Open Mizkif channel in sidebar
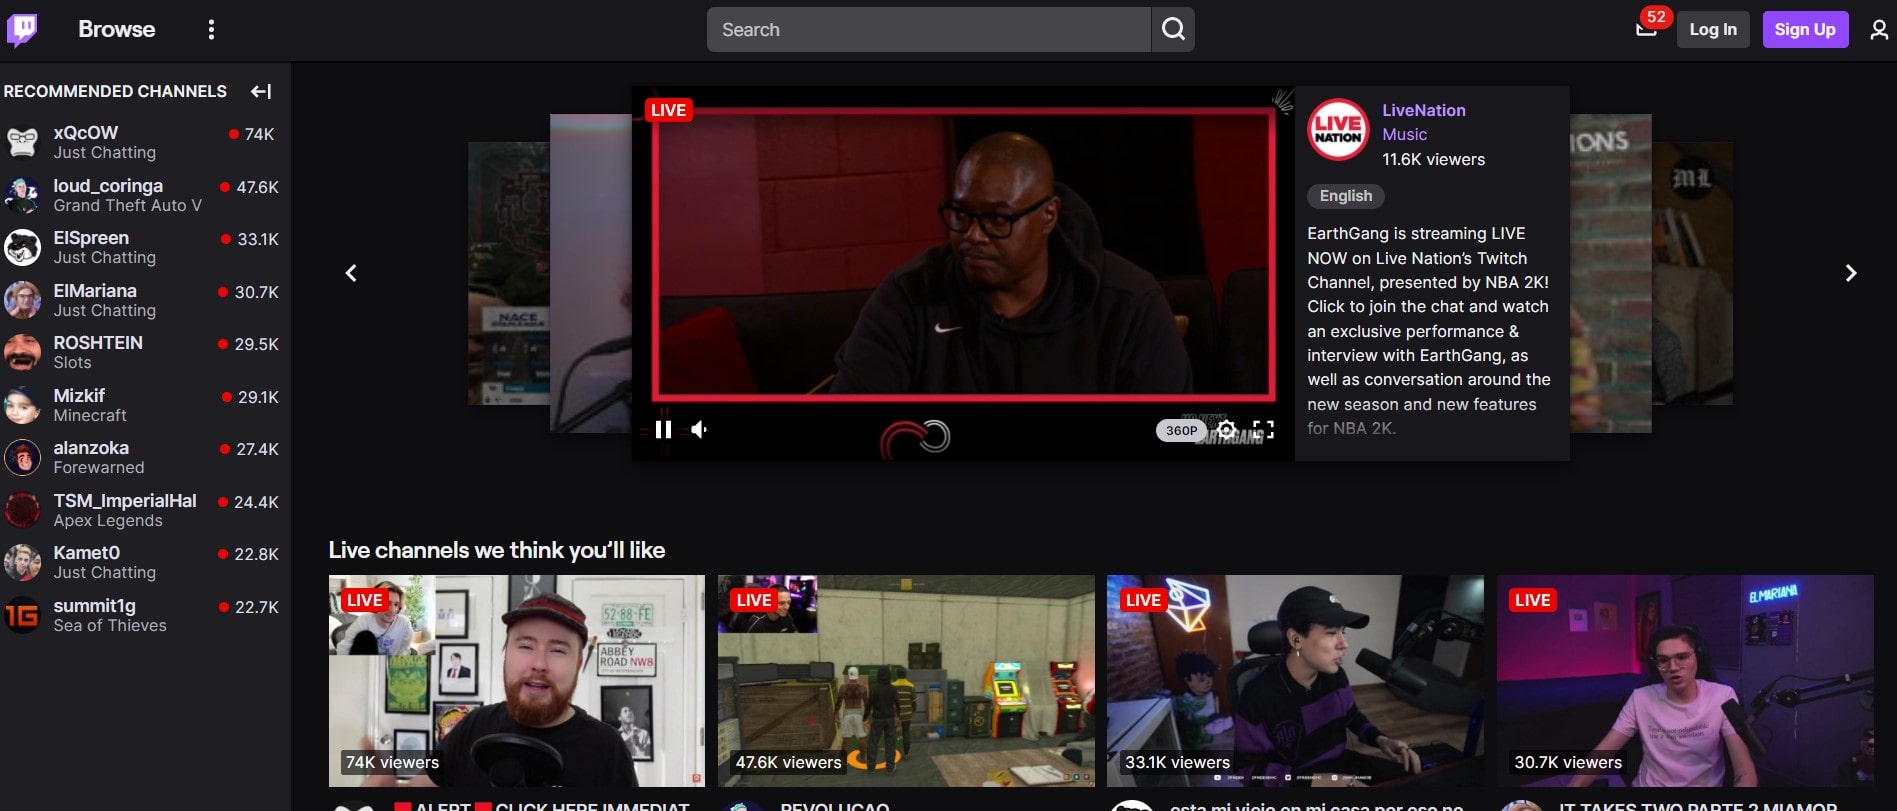Viewport: 1897px width, 811px height. (x=145, y=405)
